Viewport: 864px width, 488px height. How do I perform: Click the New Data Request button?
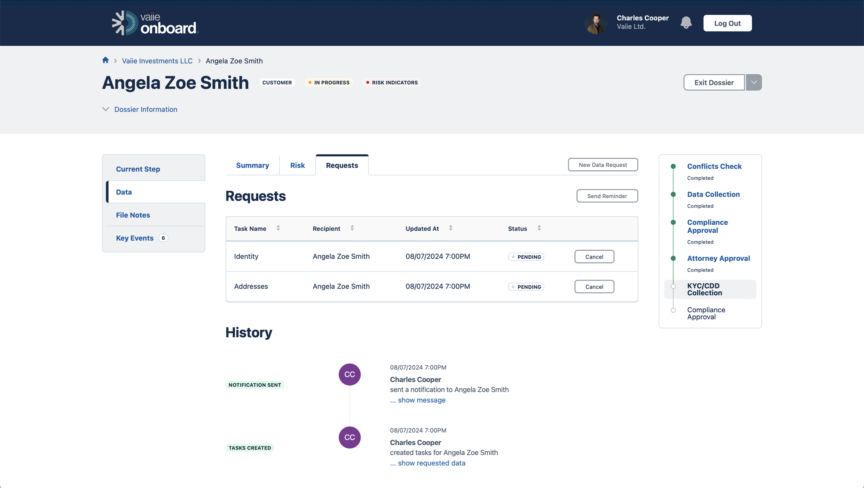602,165
